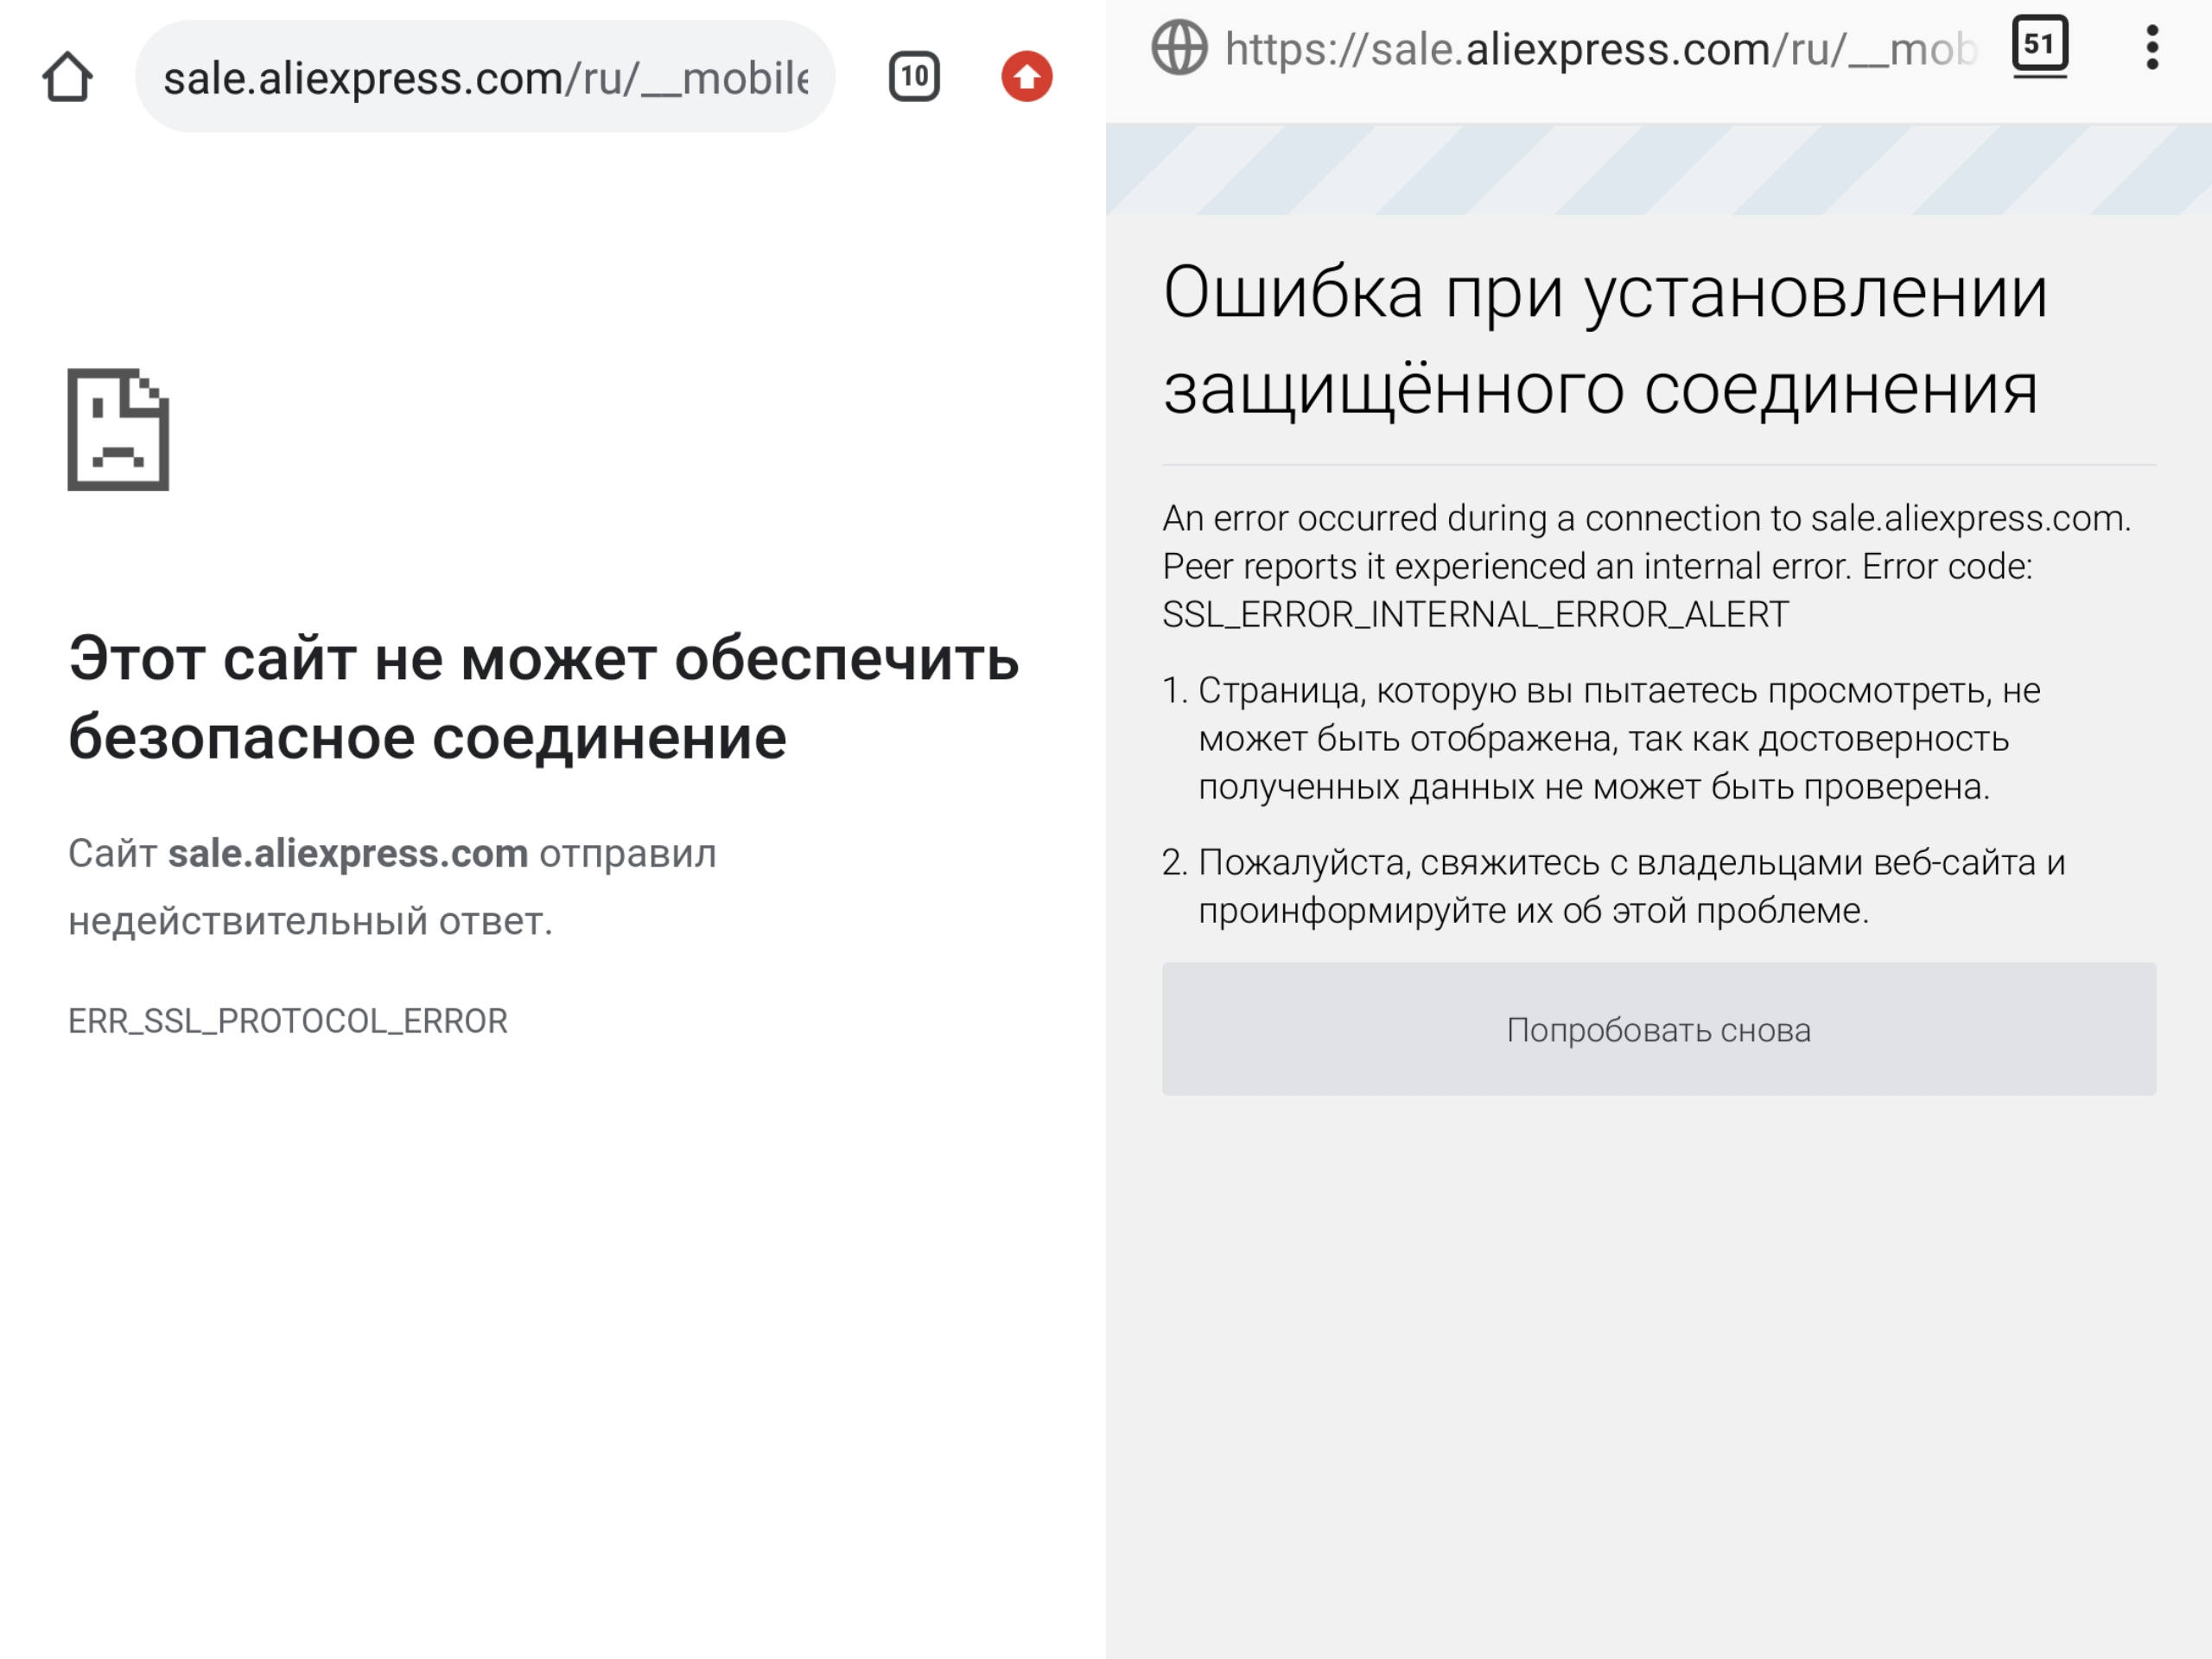Screen dimensions: 2212x1659
Task: Tap the red update arrow icon
Action: [1027, 77]
